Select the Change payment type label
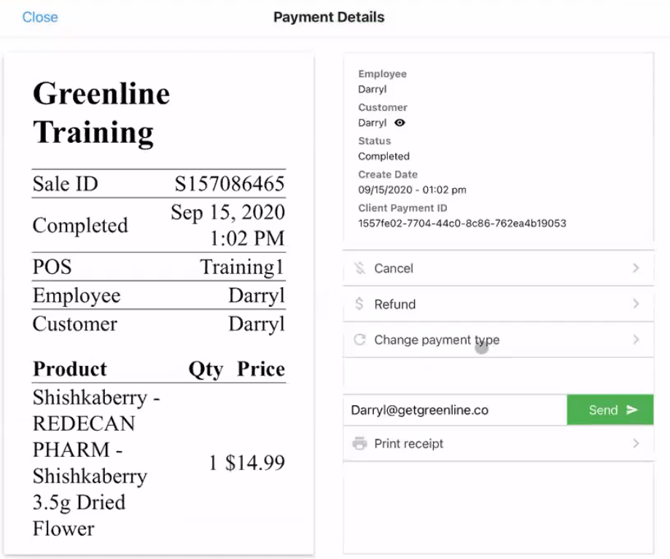 point(436,340)
